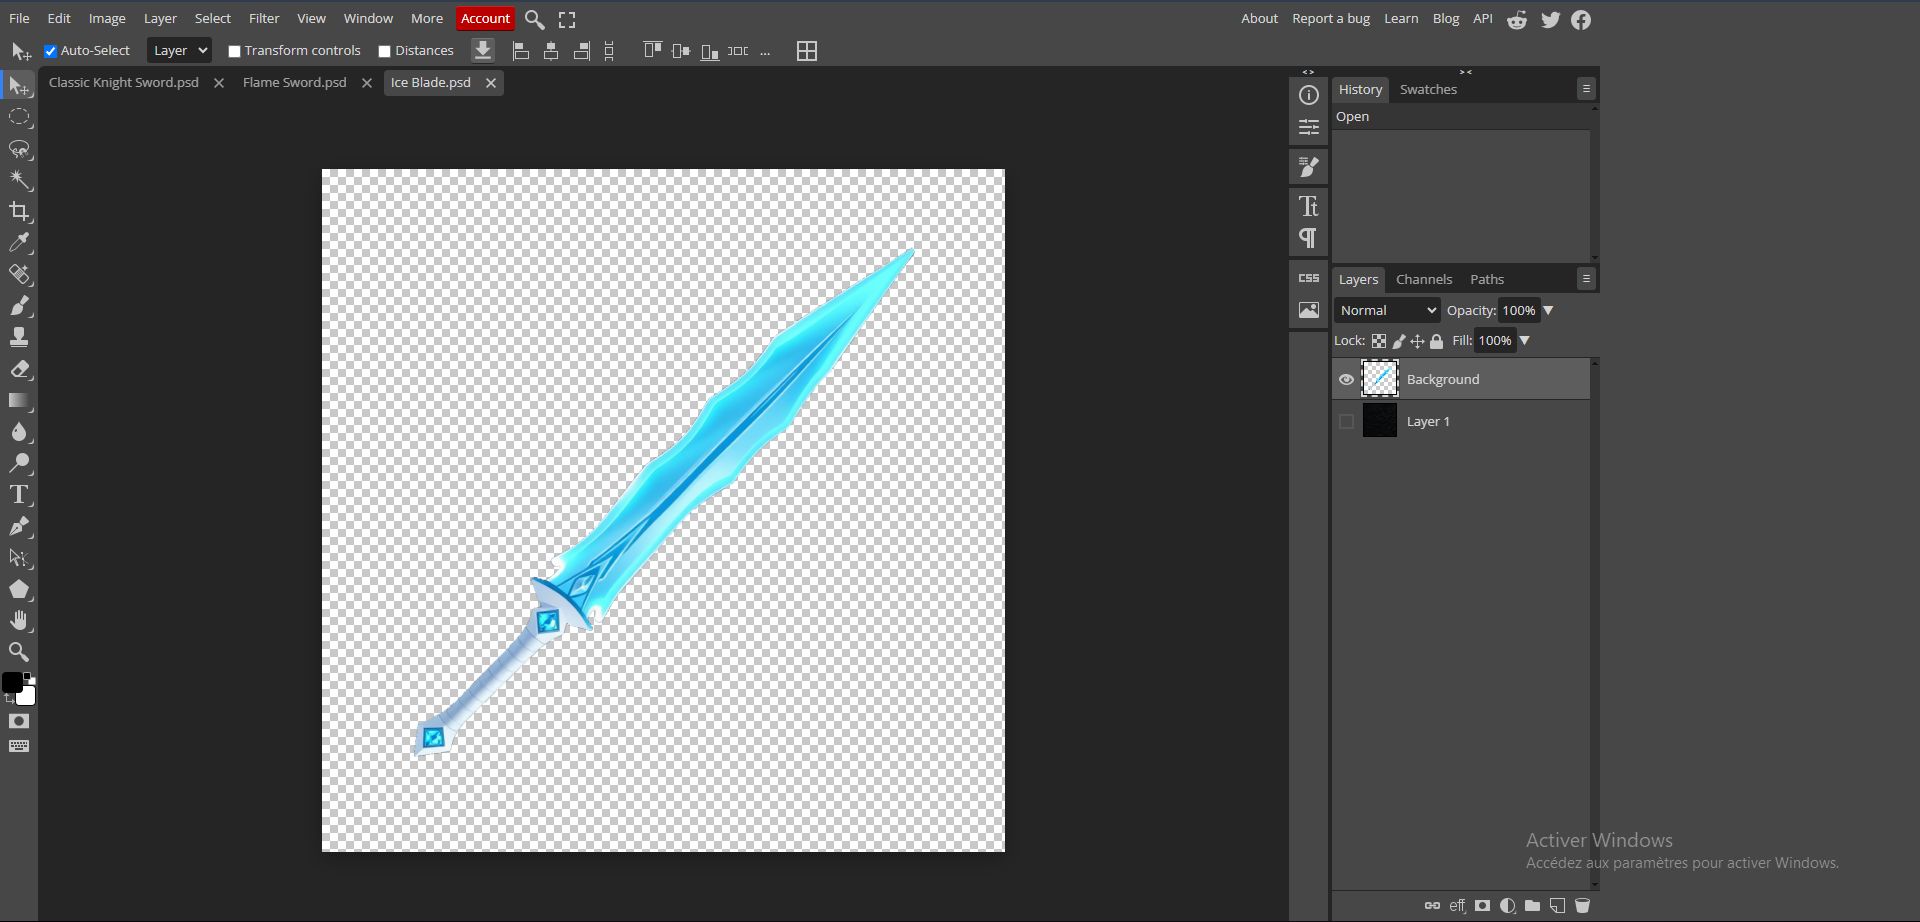Select the Crop tool

19,212
